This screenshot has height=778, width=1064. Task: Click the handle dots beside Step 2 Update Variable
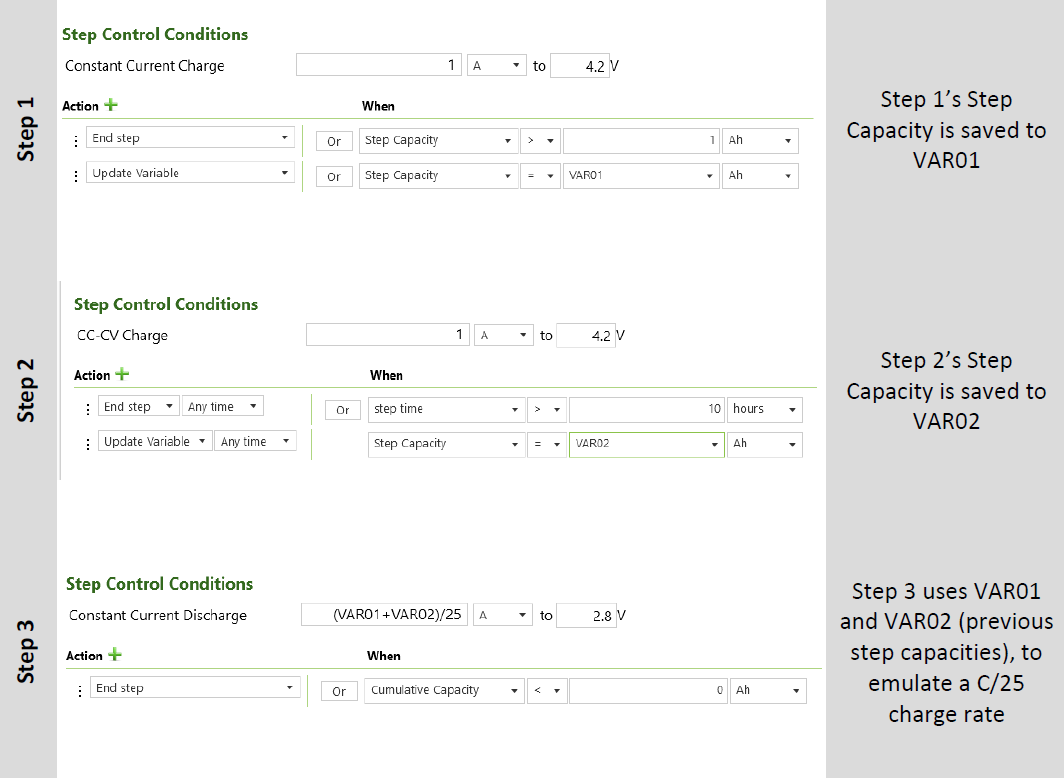pos(88,444)
